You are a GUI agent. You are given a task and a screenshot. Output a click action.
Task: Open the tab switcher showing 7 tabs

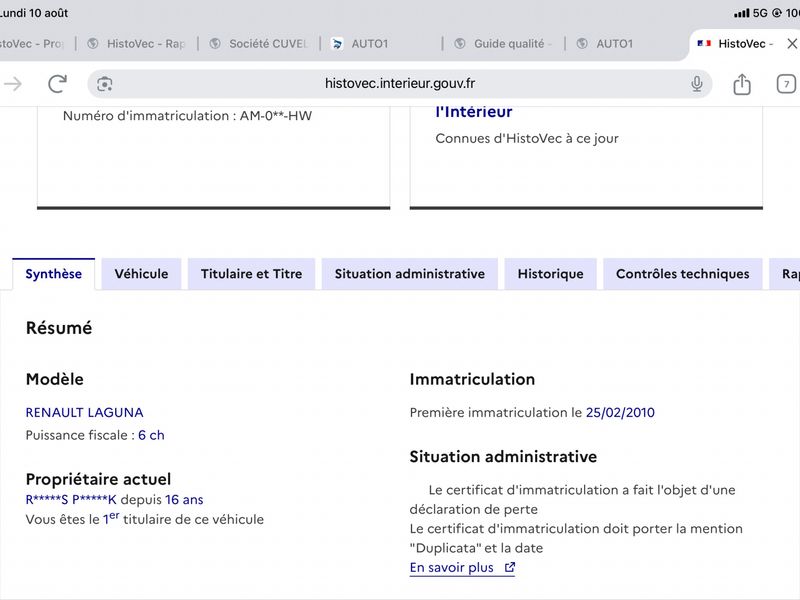[786, 84]
